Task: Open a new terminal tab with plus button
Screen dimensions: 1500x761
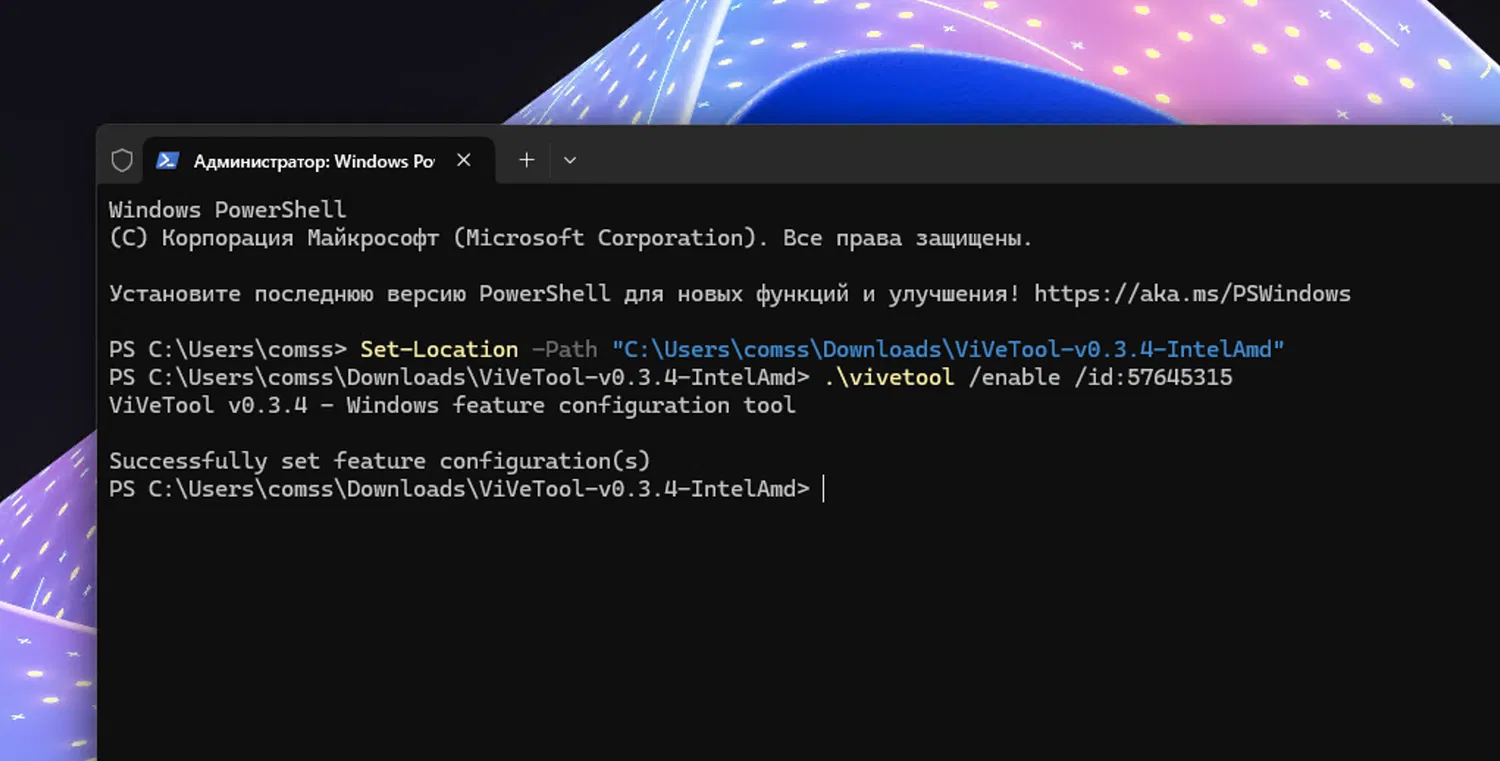Action: coord(527,160)
